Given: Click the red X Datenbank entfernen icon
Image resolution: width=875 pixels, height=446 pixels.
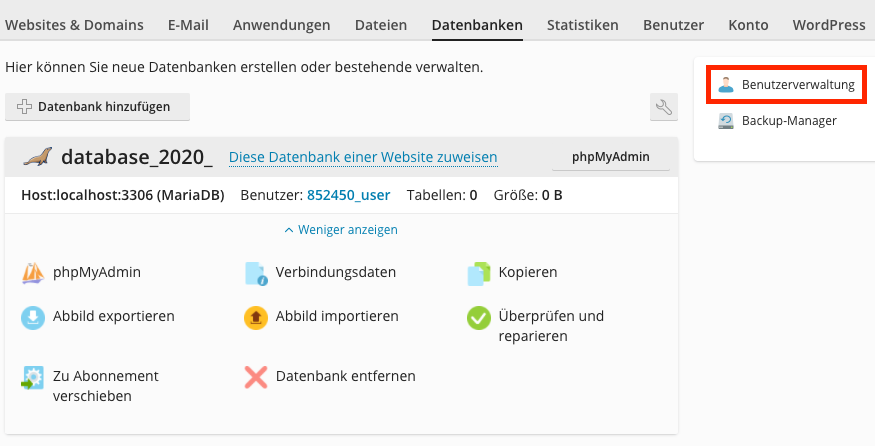Looking at the screenshot, I should click(x=257, y=377).
